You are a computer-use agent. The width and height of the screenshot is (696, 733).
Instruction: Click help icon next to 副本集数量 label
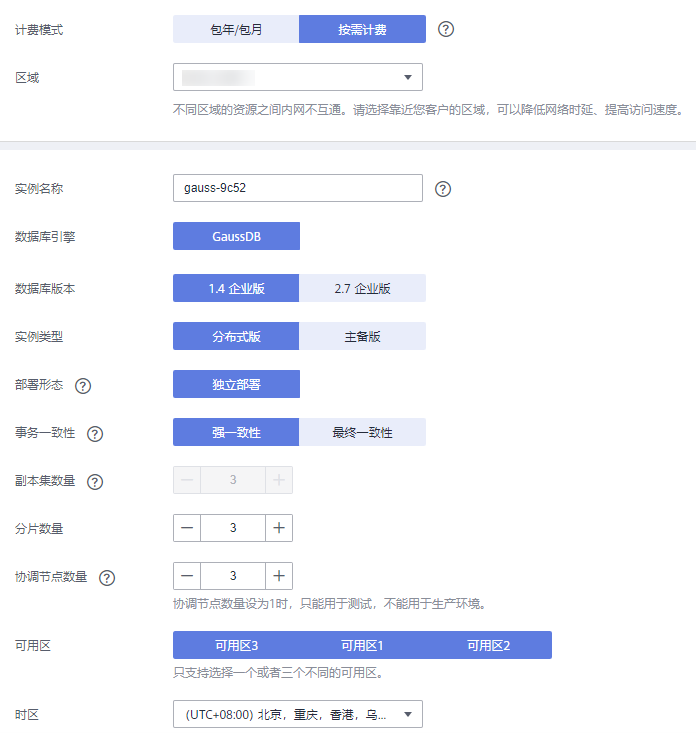pyautogui.click(x=95, y=481)
